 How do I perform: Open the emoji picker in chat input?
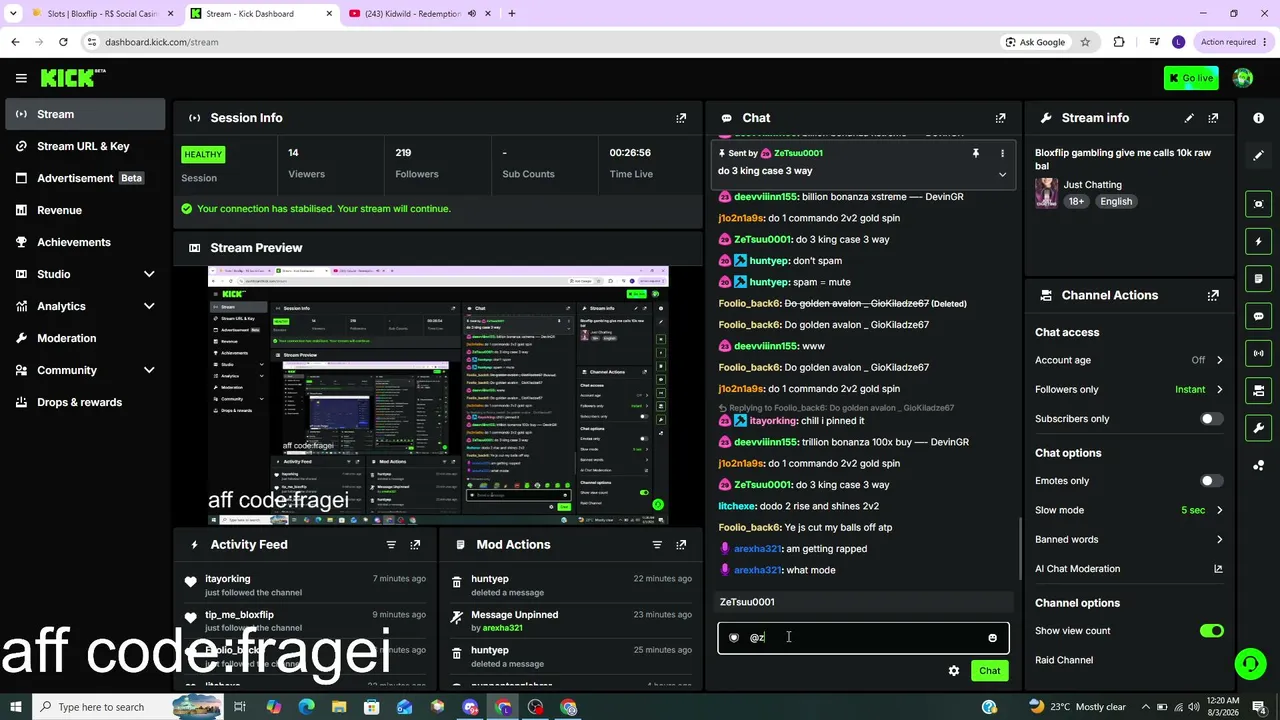point(992,638)
